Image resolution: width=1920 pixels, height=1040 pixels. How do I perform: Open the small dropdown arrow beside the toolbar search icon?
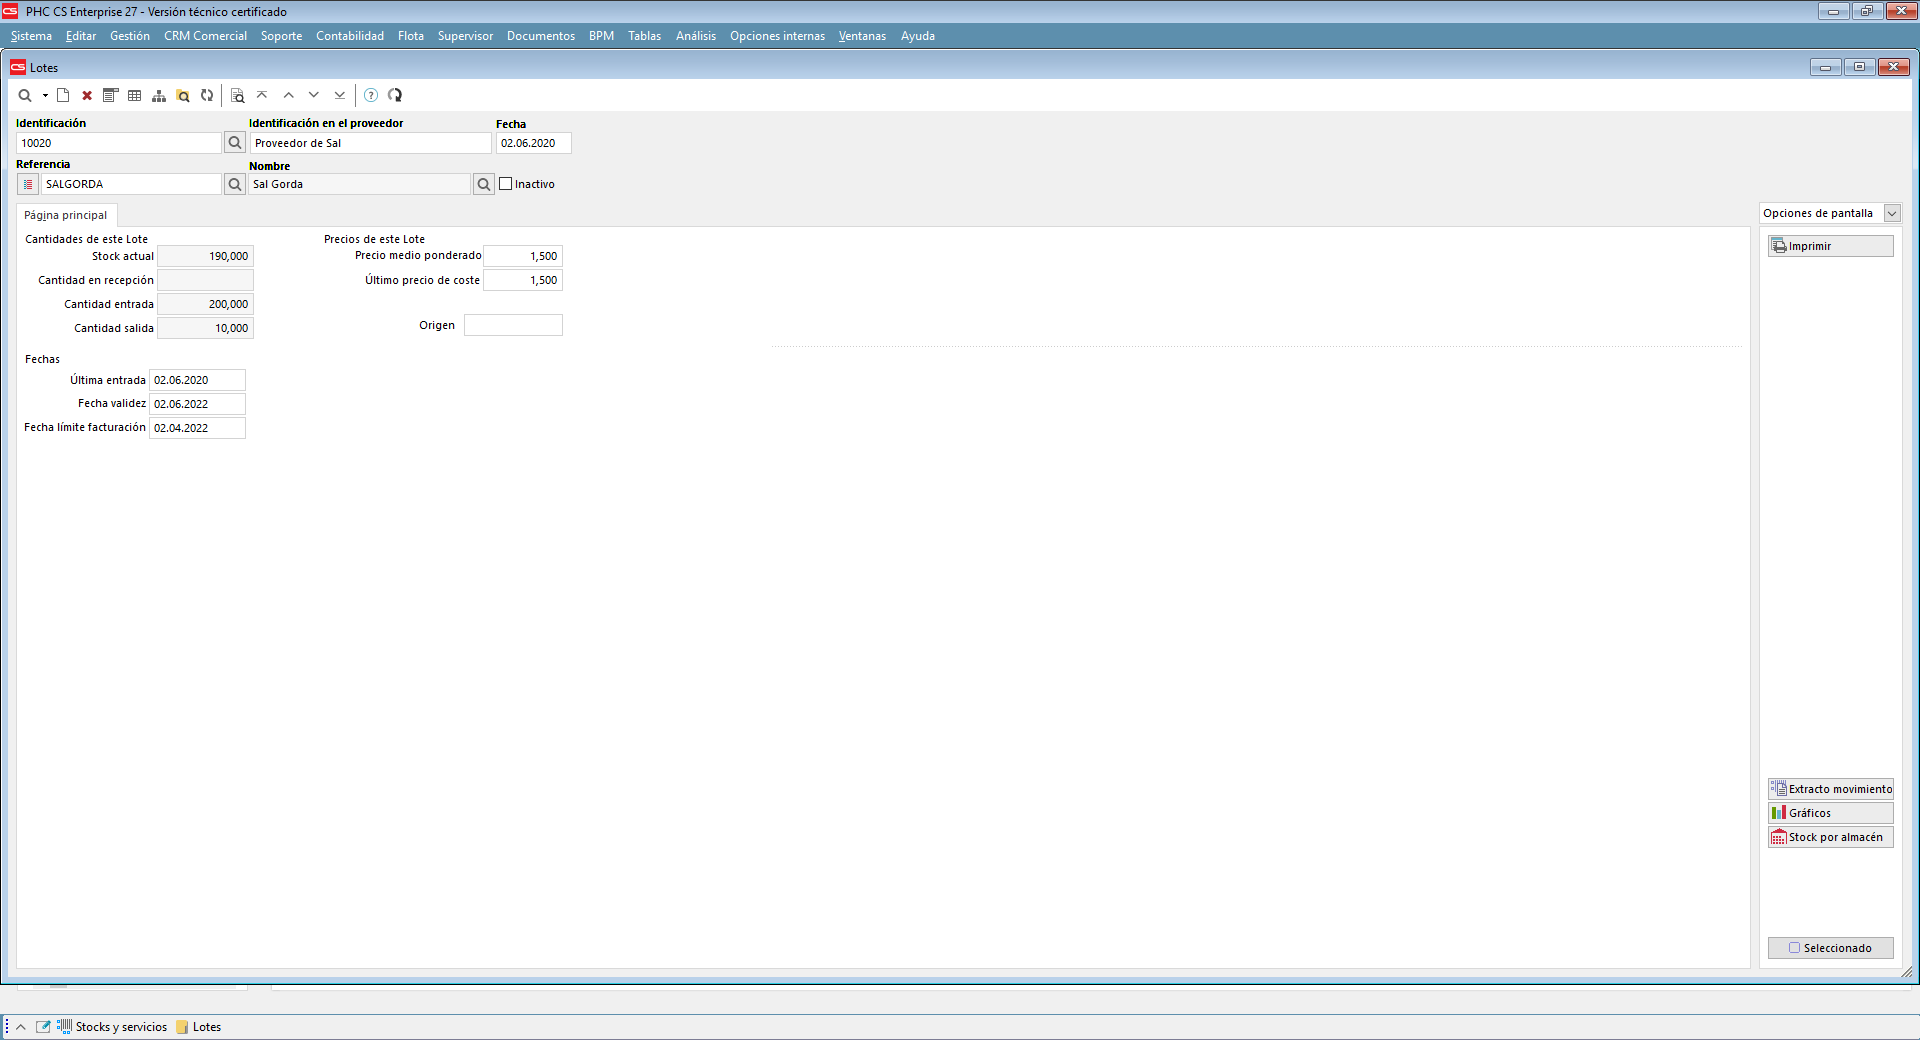pos(45,96)
